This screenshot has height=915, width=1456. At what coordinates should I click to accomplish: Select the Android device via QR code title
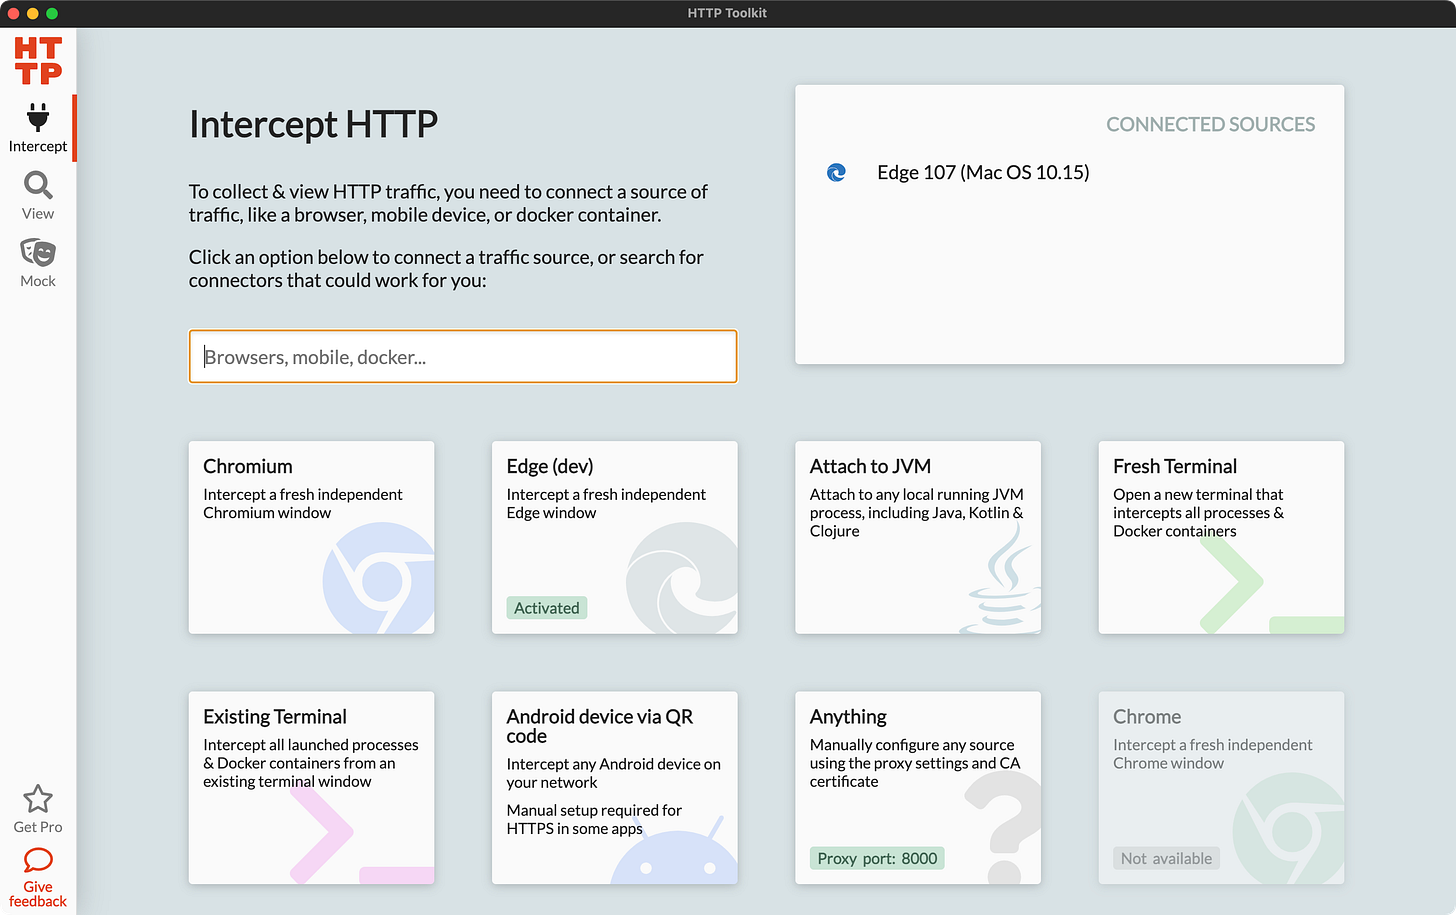click(x=600, y=726)
